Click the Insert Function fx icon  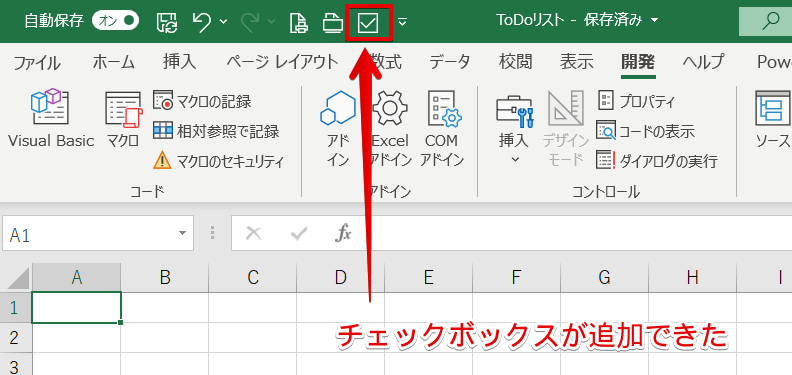[x=343, y=233]
